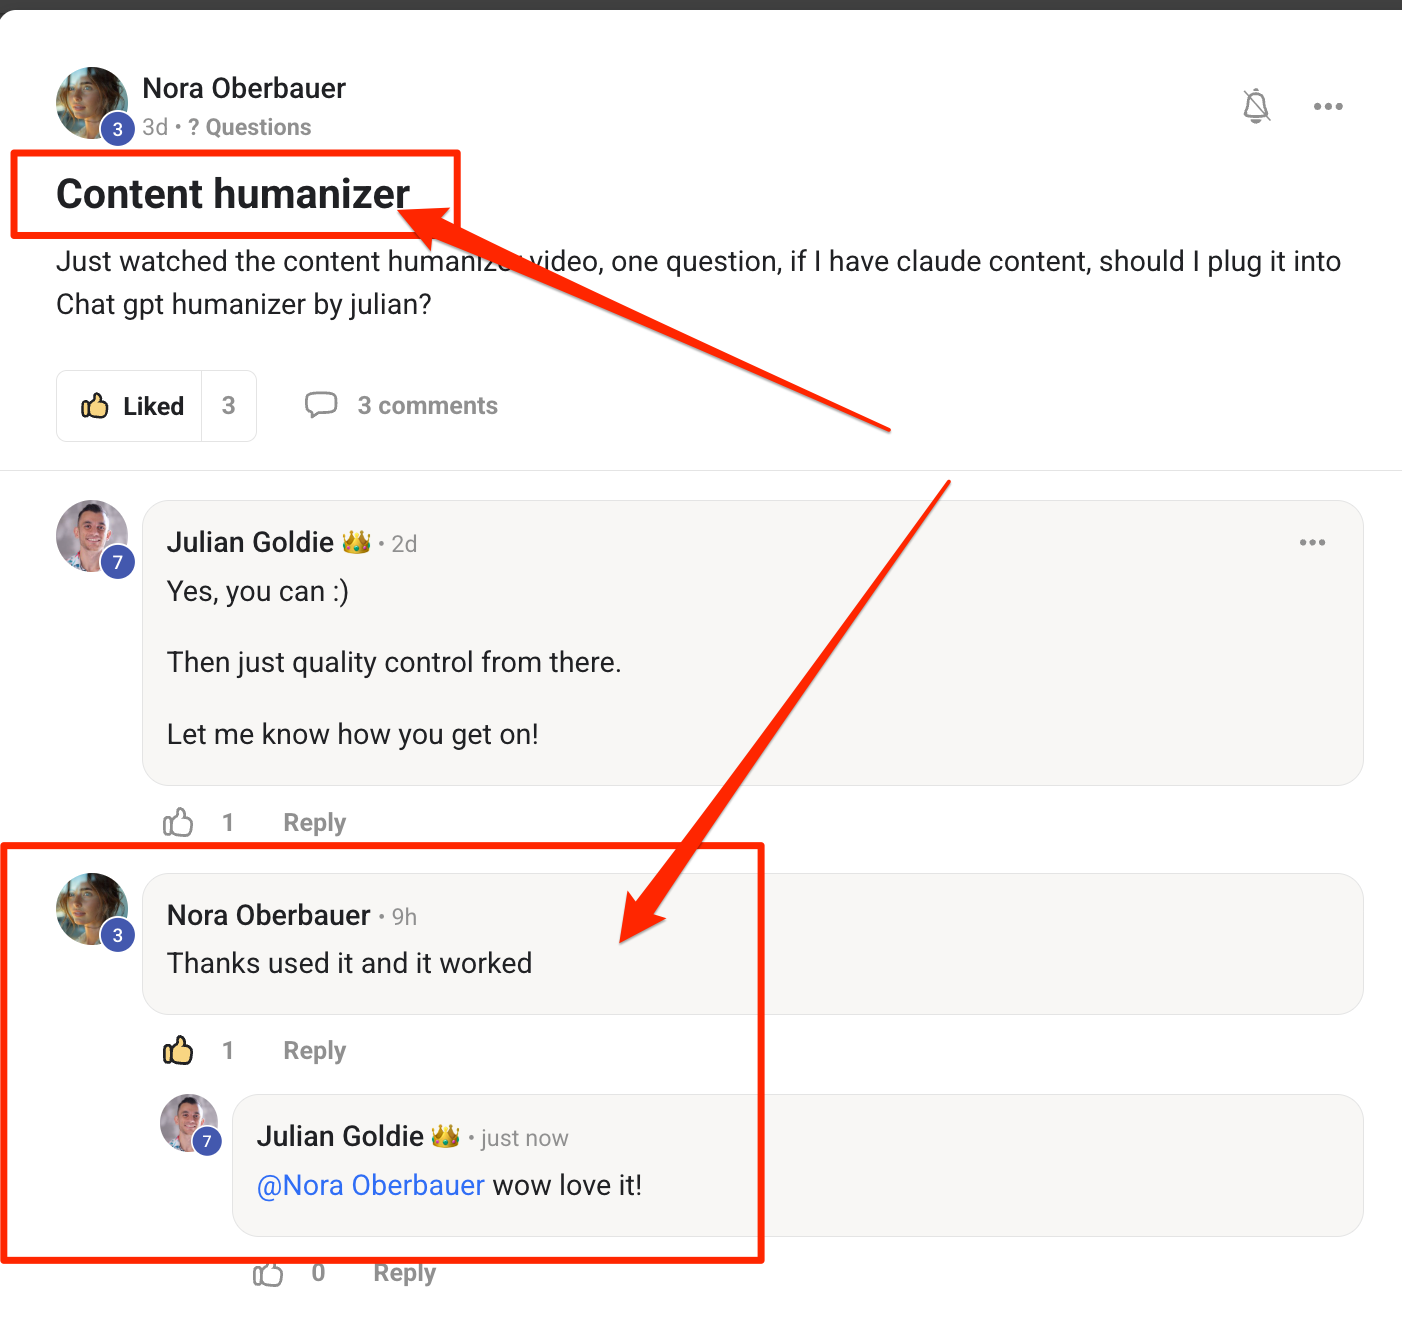Reply to Nora's 'Thanks used it' comment
The width and height of the screenshot is (1402, 1322).
(314, 1051)
